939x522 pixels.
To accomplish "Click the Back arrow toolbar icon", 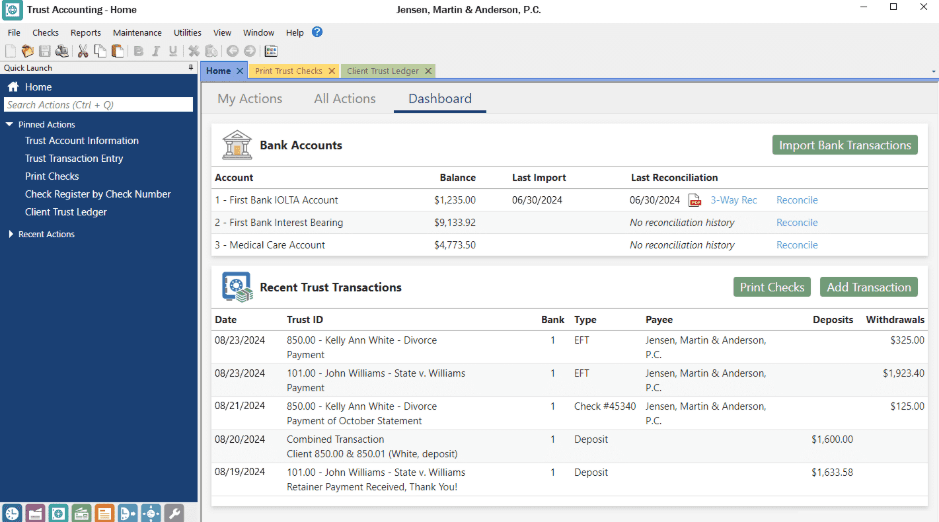I will pyautogui.click(x=232, y=51).
